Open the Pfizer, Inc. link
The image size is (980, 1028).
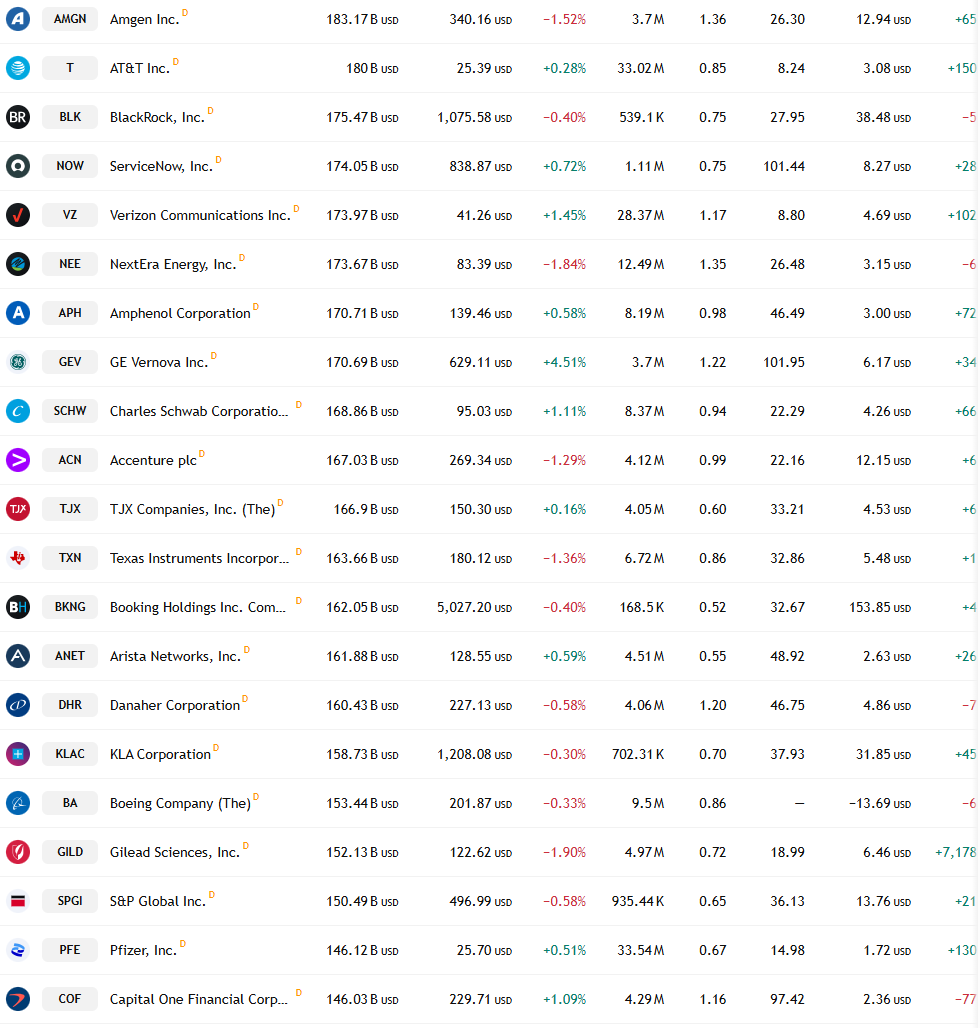pos(144,951)
